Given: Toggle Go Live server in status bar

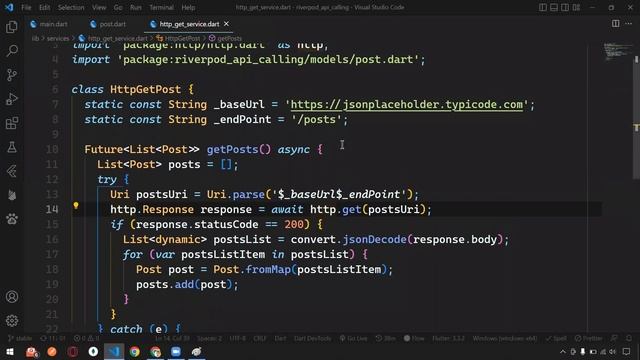Looking at the screenshot, I should pos(353,338).
